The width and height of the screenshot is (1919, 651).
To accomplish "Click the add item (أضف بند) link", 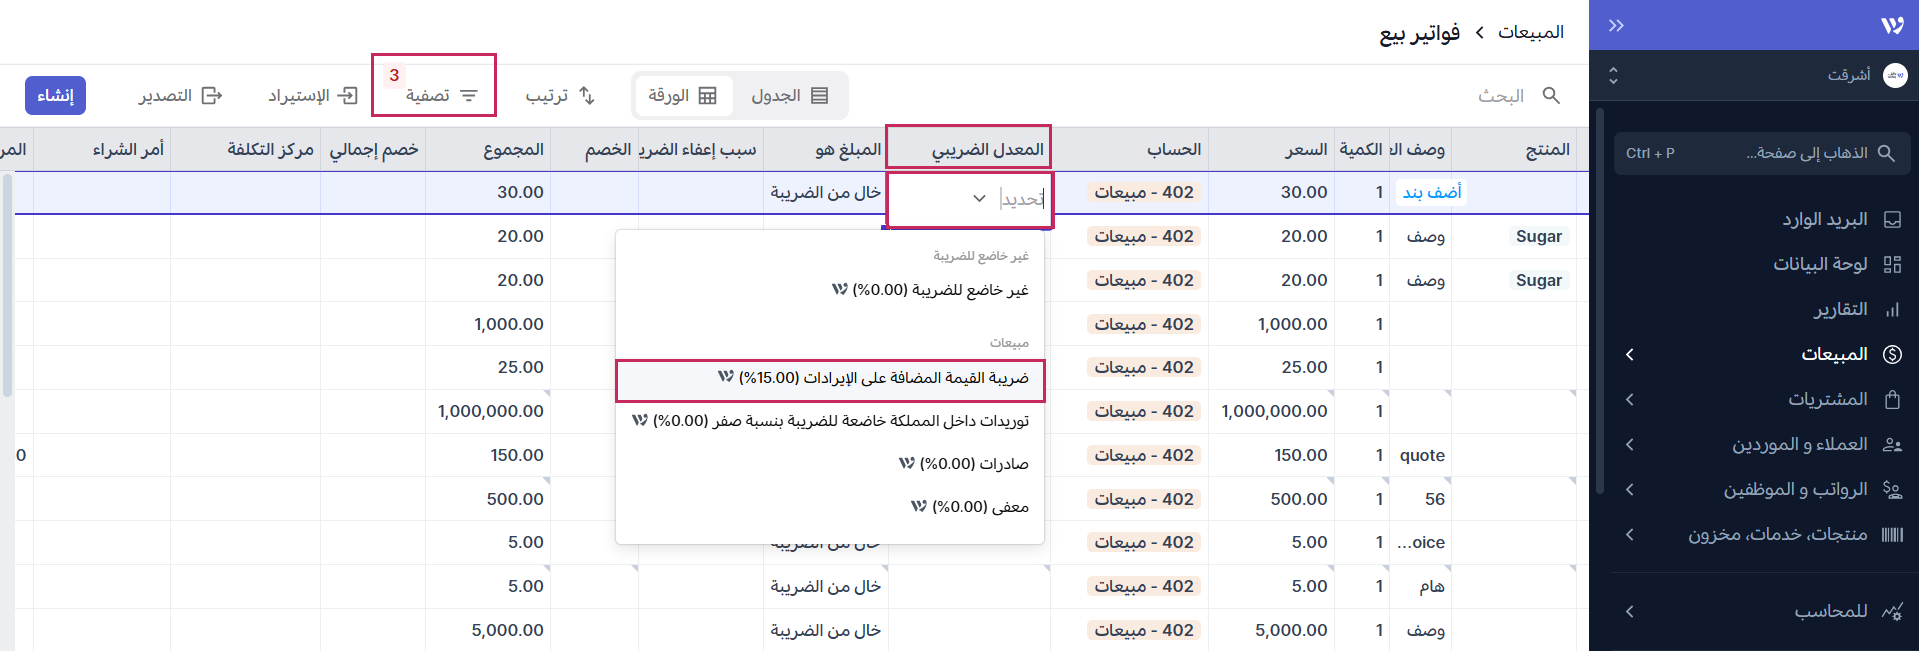I will [1431, 192].
